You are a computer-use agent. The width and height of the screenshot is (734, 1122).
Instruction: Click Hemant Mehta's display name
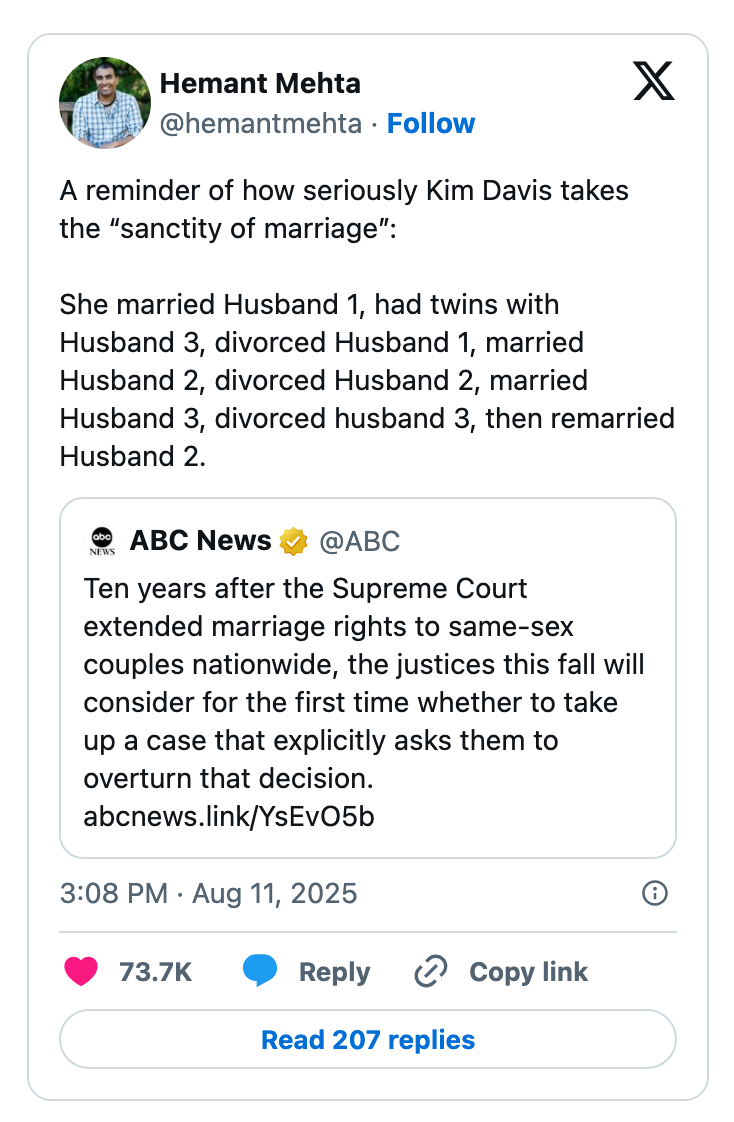[x=260, y=83]
